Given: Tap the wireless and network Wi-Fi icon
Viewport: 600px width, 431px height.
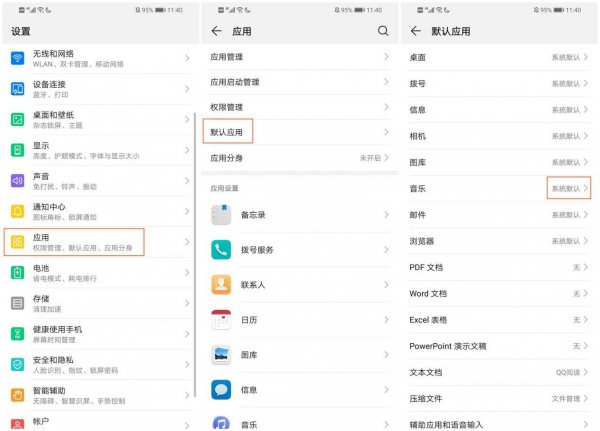Looking at the screenshot, I should pos(17,58).
